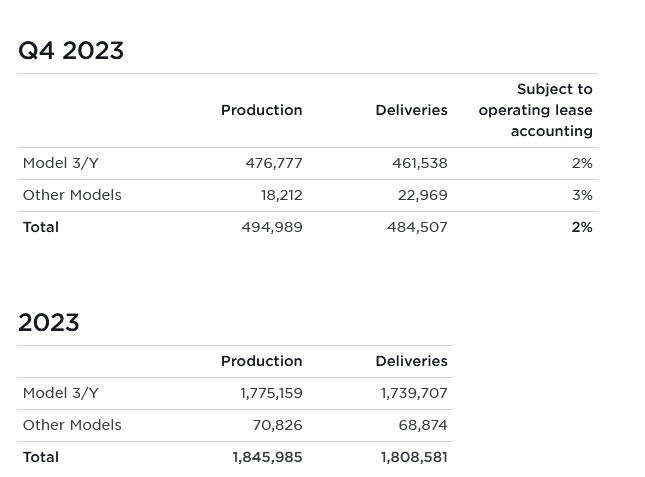645x477 pixels.
Task: Select the annual Model 3/Y production 1,775,159
Action: pos(271,393)
